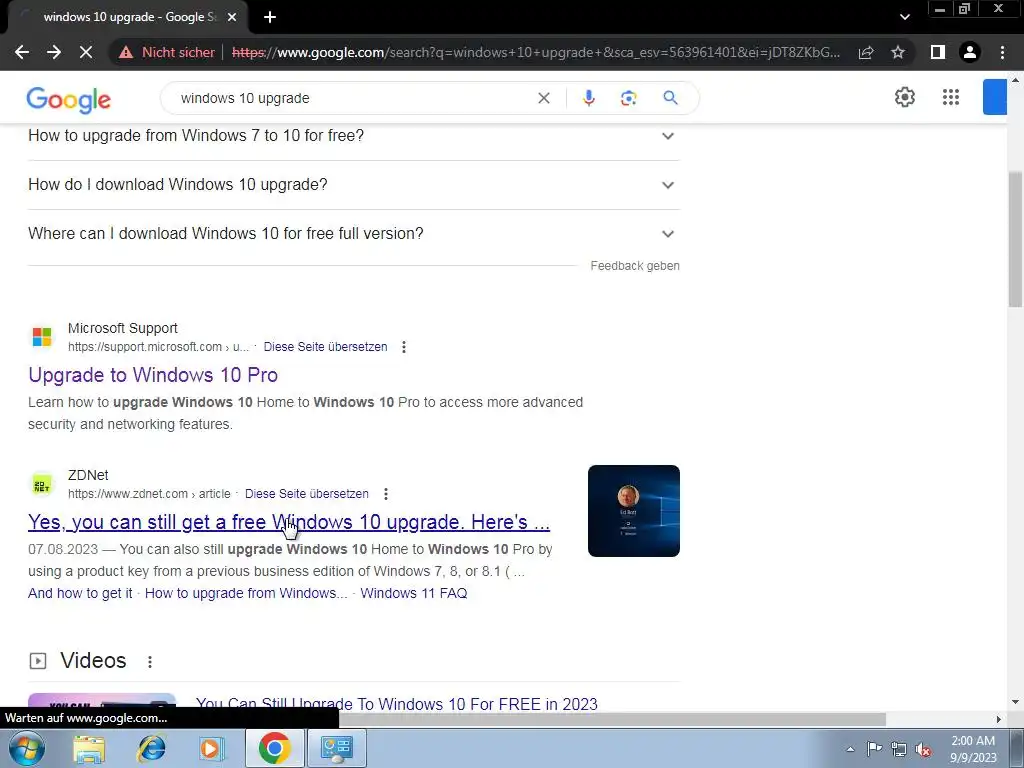Image resolution: width=1024 pixels, height=768 pixels.
Task: Click the horizontal scrollbar at page bottom
Action: tap(612, 719)
